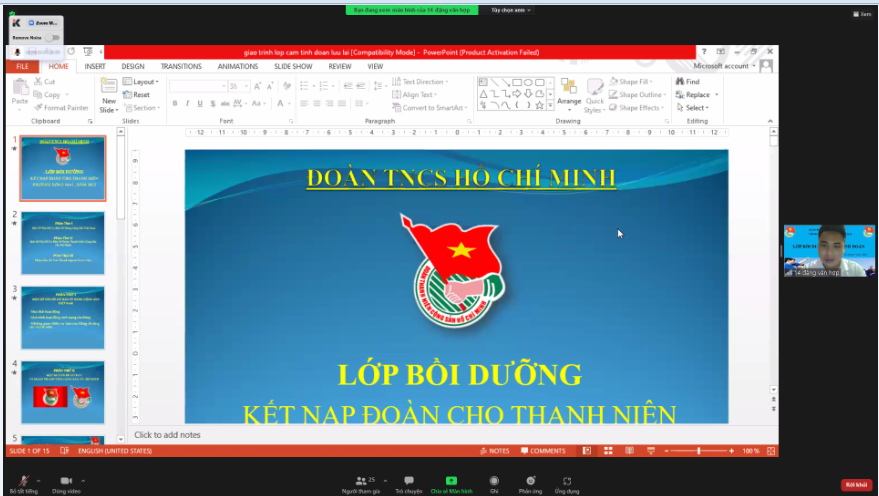The height and width of the screenshot is (496, 879).
Task: Switch to Slide Sorter view icon
Action: [608, 451]
